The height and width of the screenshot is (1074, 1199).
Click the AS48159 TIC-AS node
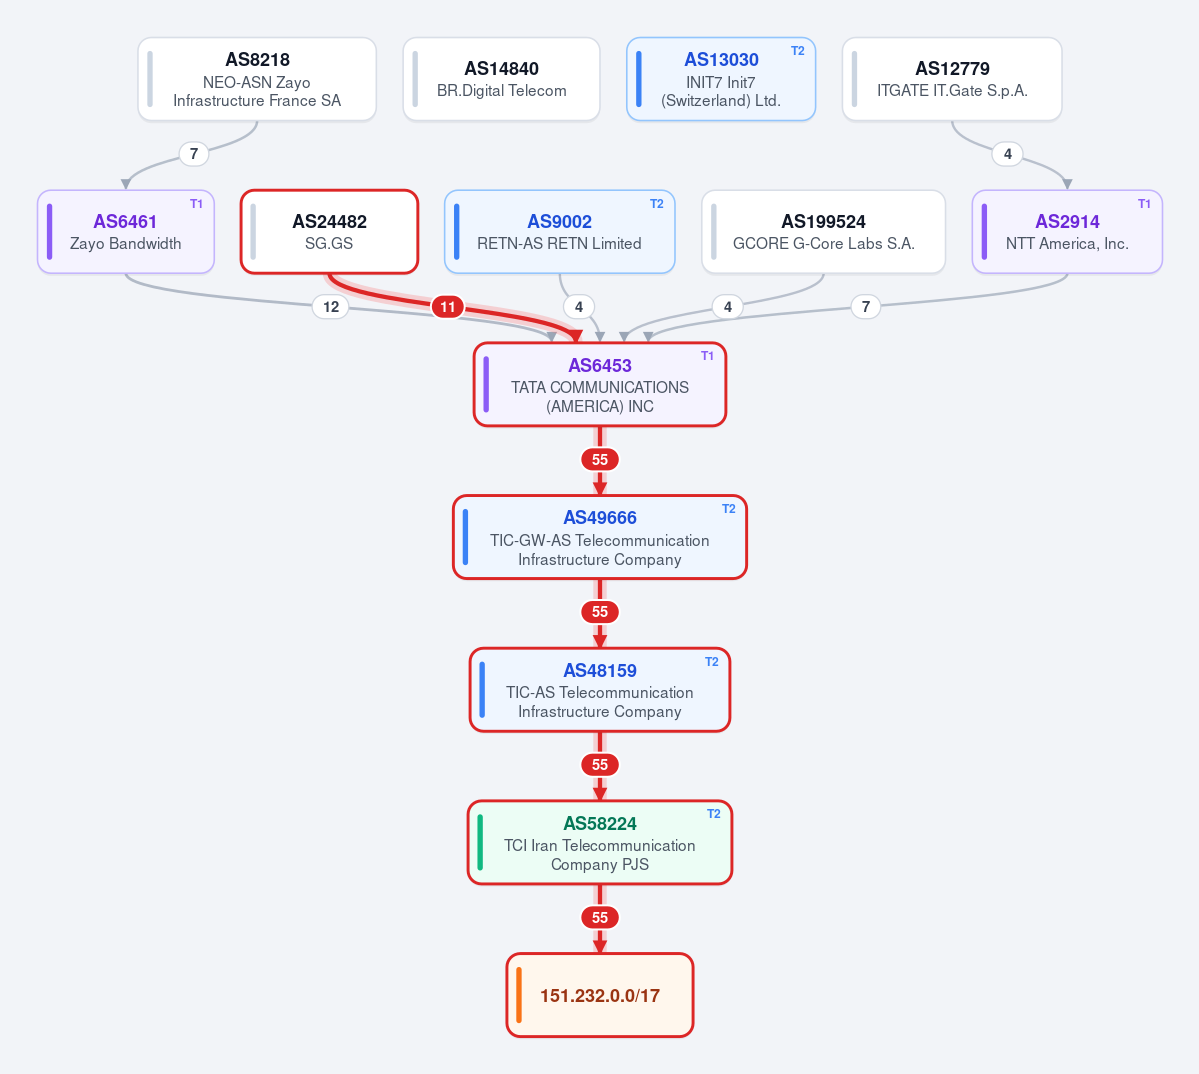[600, 690]
